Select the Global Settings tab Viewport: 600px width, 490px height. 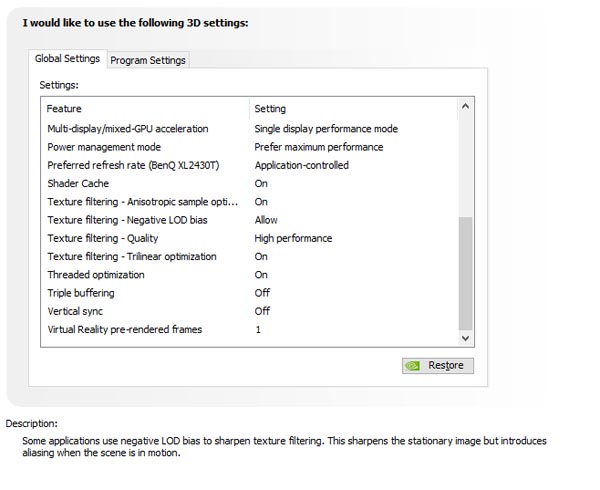tap(68, 59)
